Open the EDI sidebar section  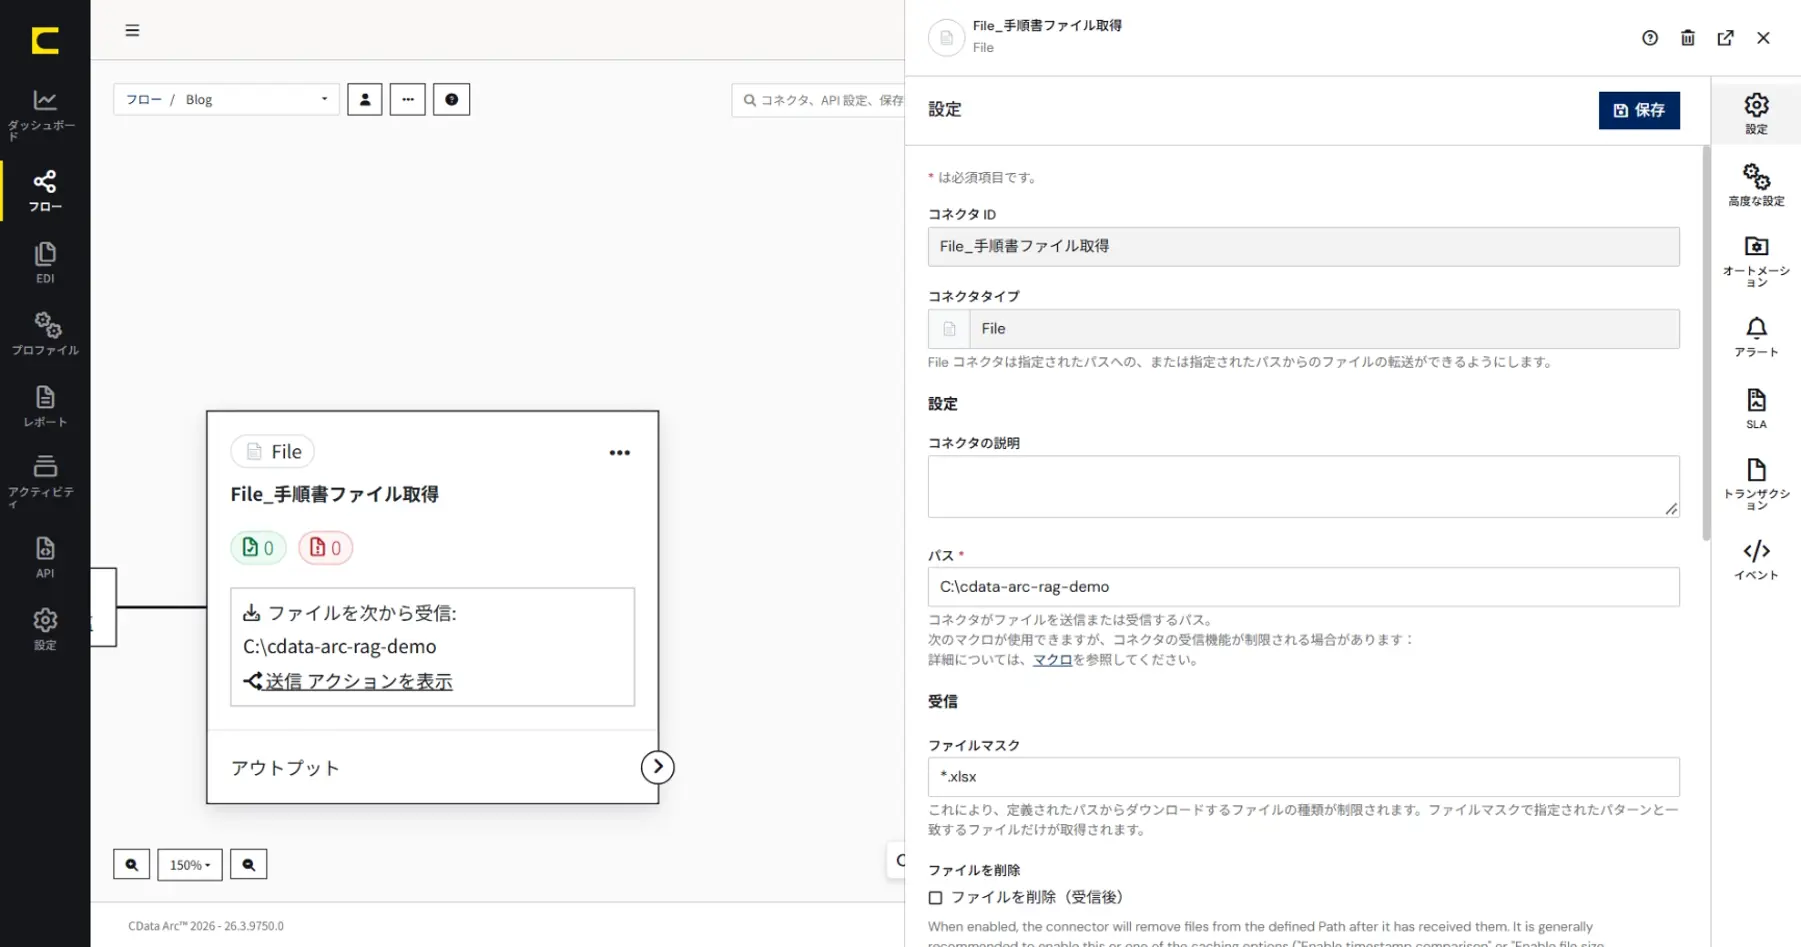point(44,262)
